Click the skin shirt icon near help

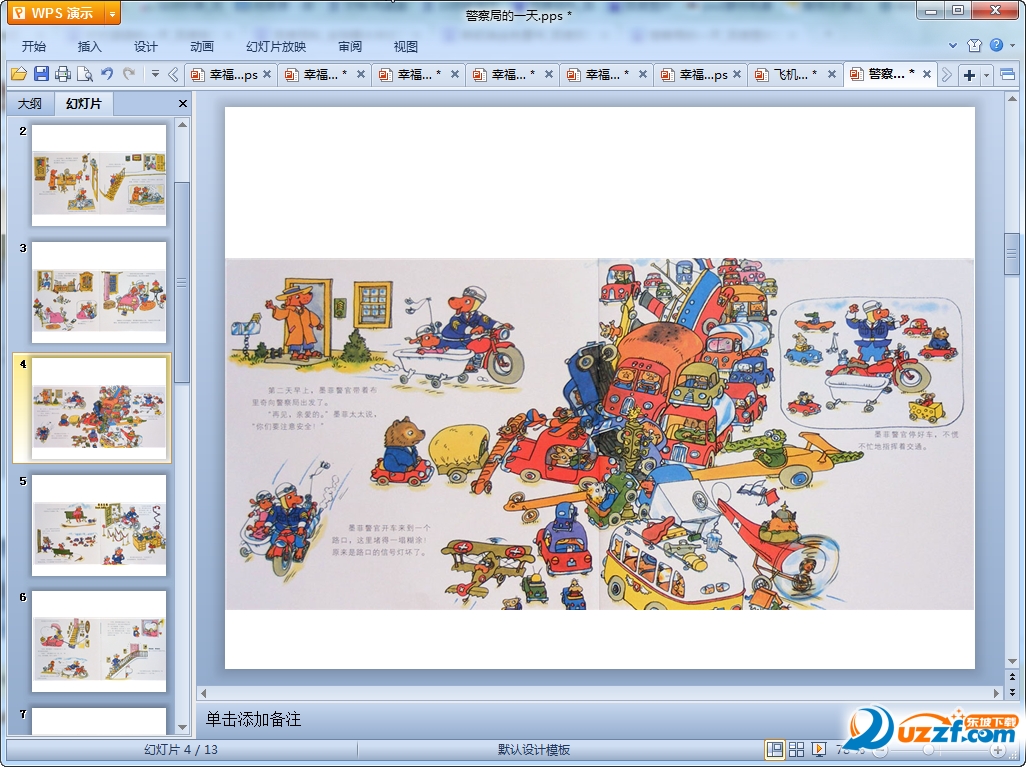[x=974, y=45]
